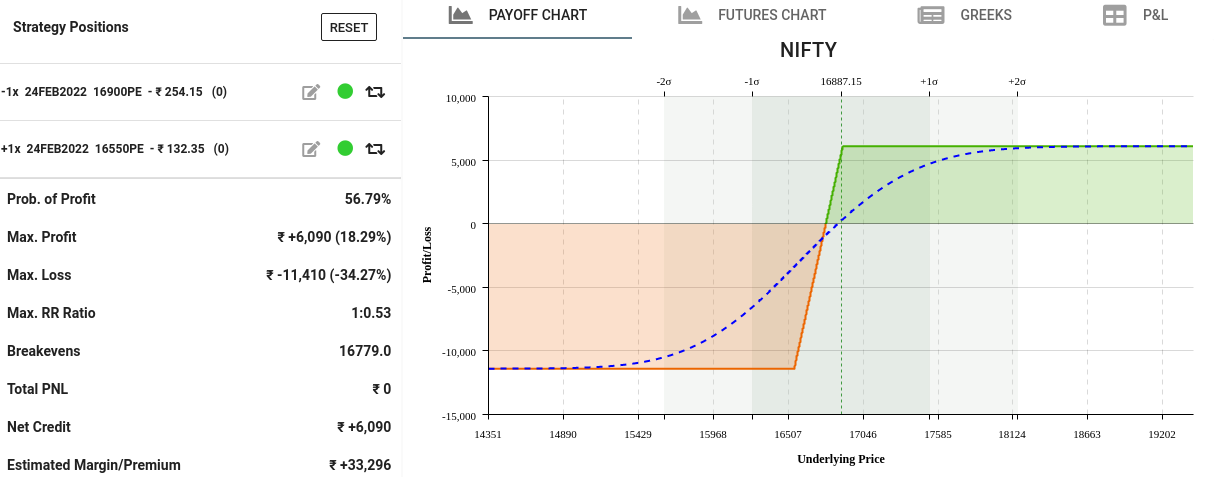Toggle green status dot for 16550PE leg
1214x477 pixels.
(x=345, y=148)
